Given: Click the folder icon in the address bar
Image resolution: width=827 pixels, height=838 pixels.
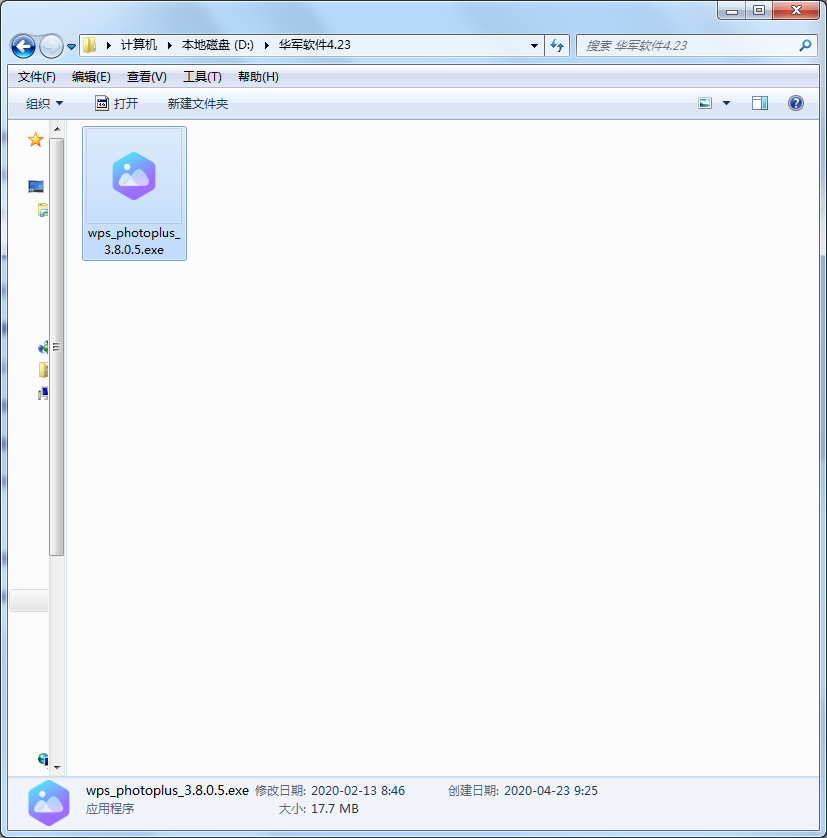Looking at the screenshot, I should point(89,45).
